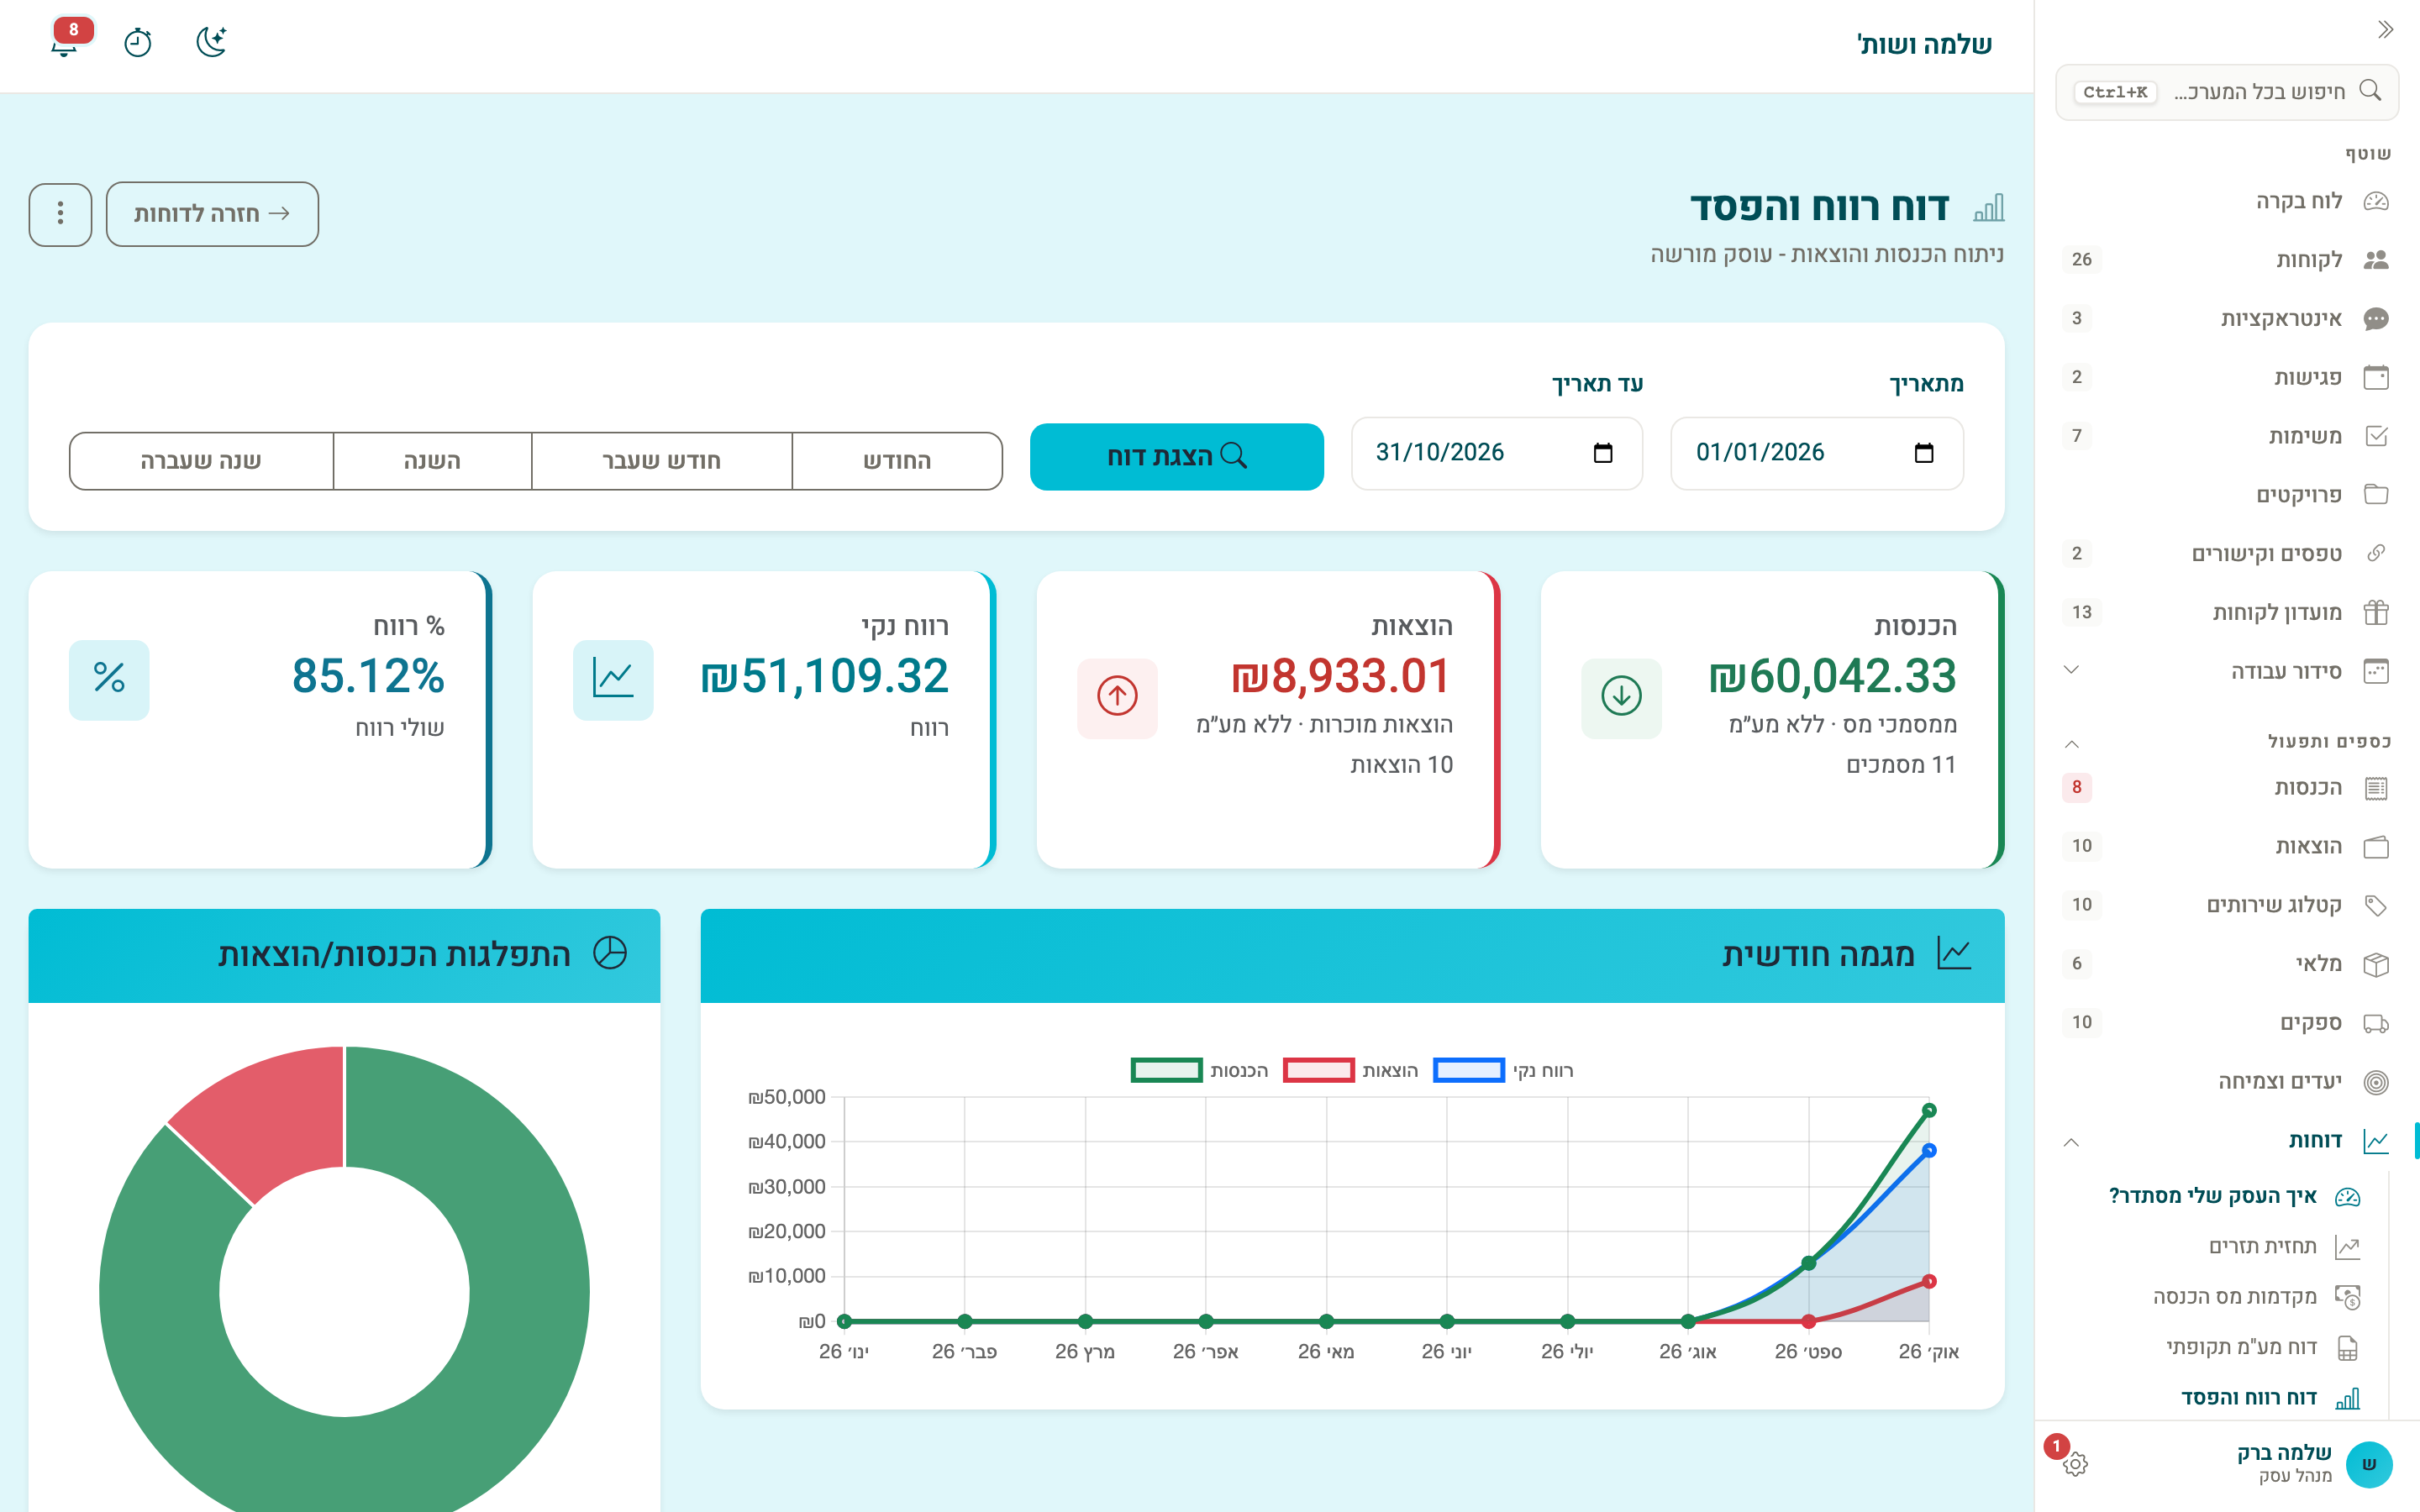Screen dimensions: 2420x1512
Task: Open הכנסה sidebar item with badge 8
Action: pyautogui.click(x=2225, y=788)
